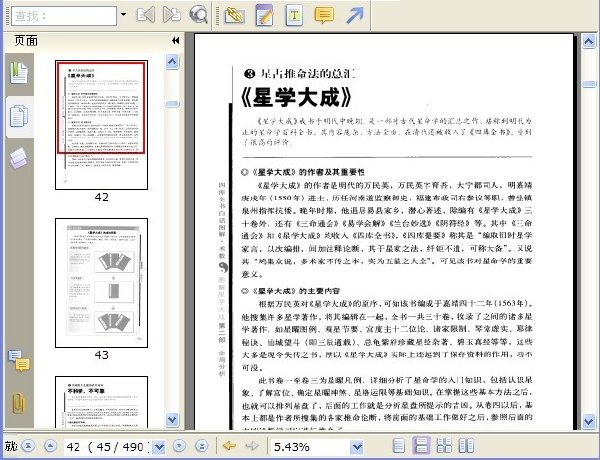Select the partially visible page 44 thumbnail
600x460 pixels.
tap(101, 402)
